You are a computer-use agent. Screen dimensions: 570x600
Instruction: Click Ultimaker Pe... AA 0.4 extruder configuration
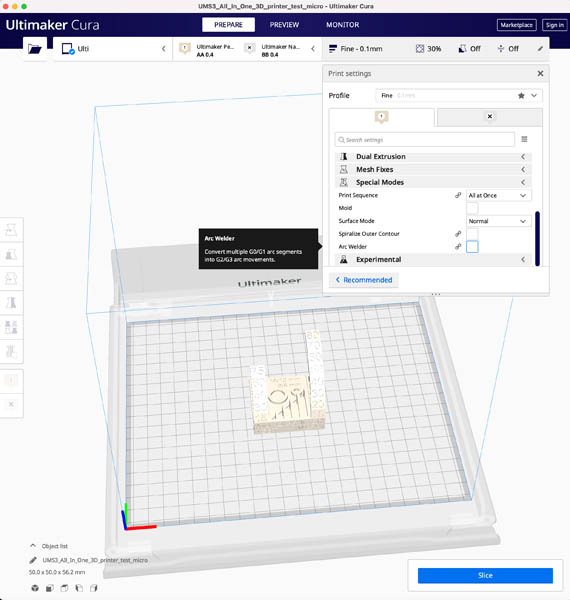tap(207, 50)
